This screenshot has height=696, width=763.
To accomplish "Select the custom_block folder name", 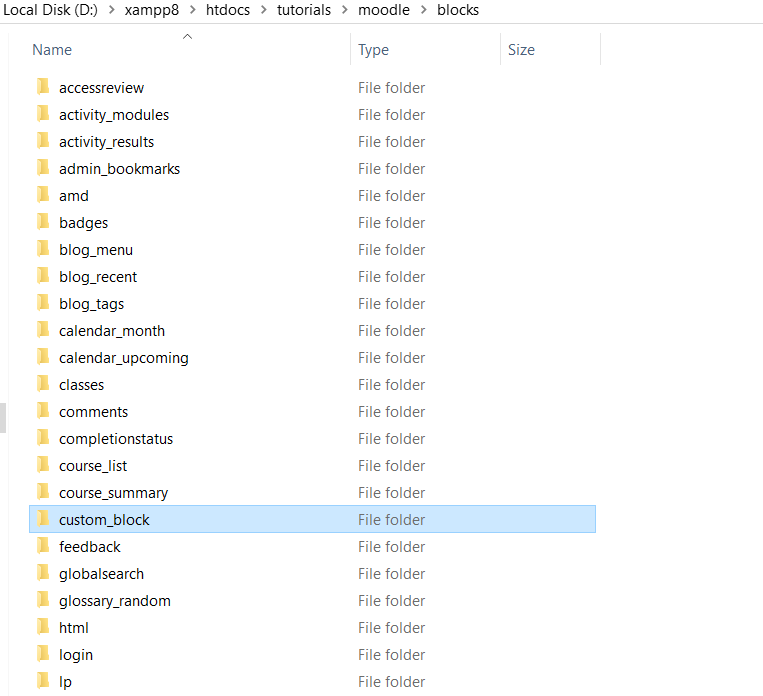I will [x=105, y=520].
